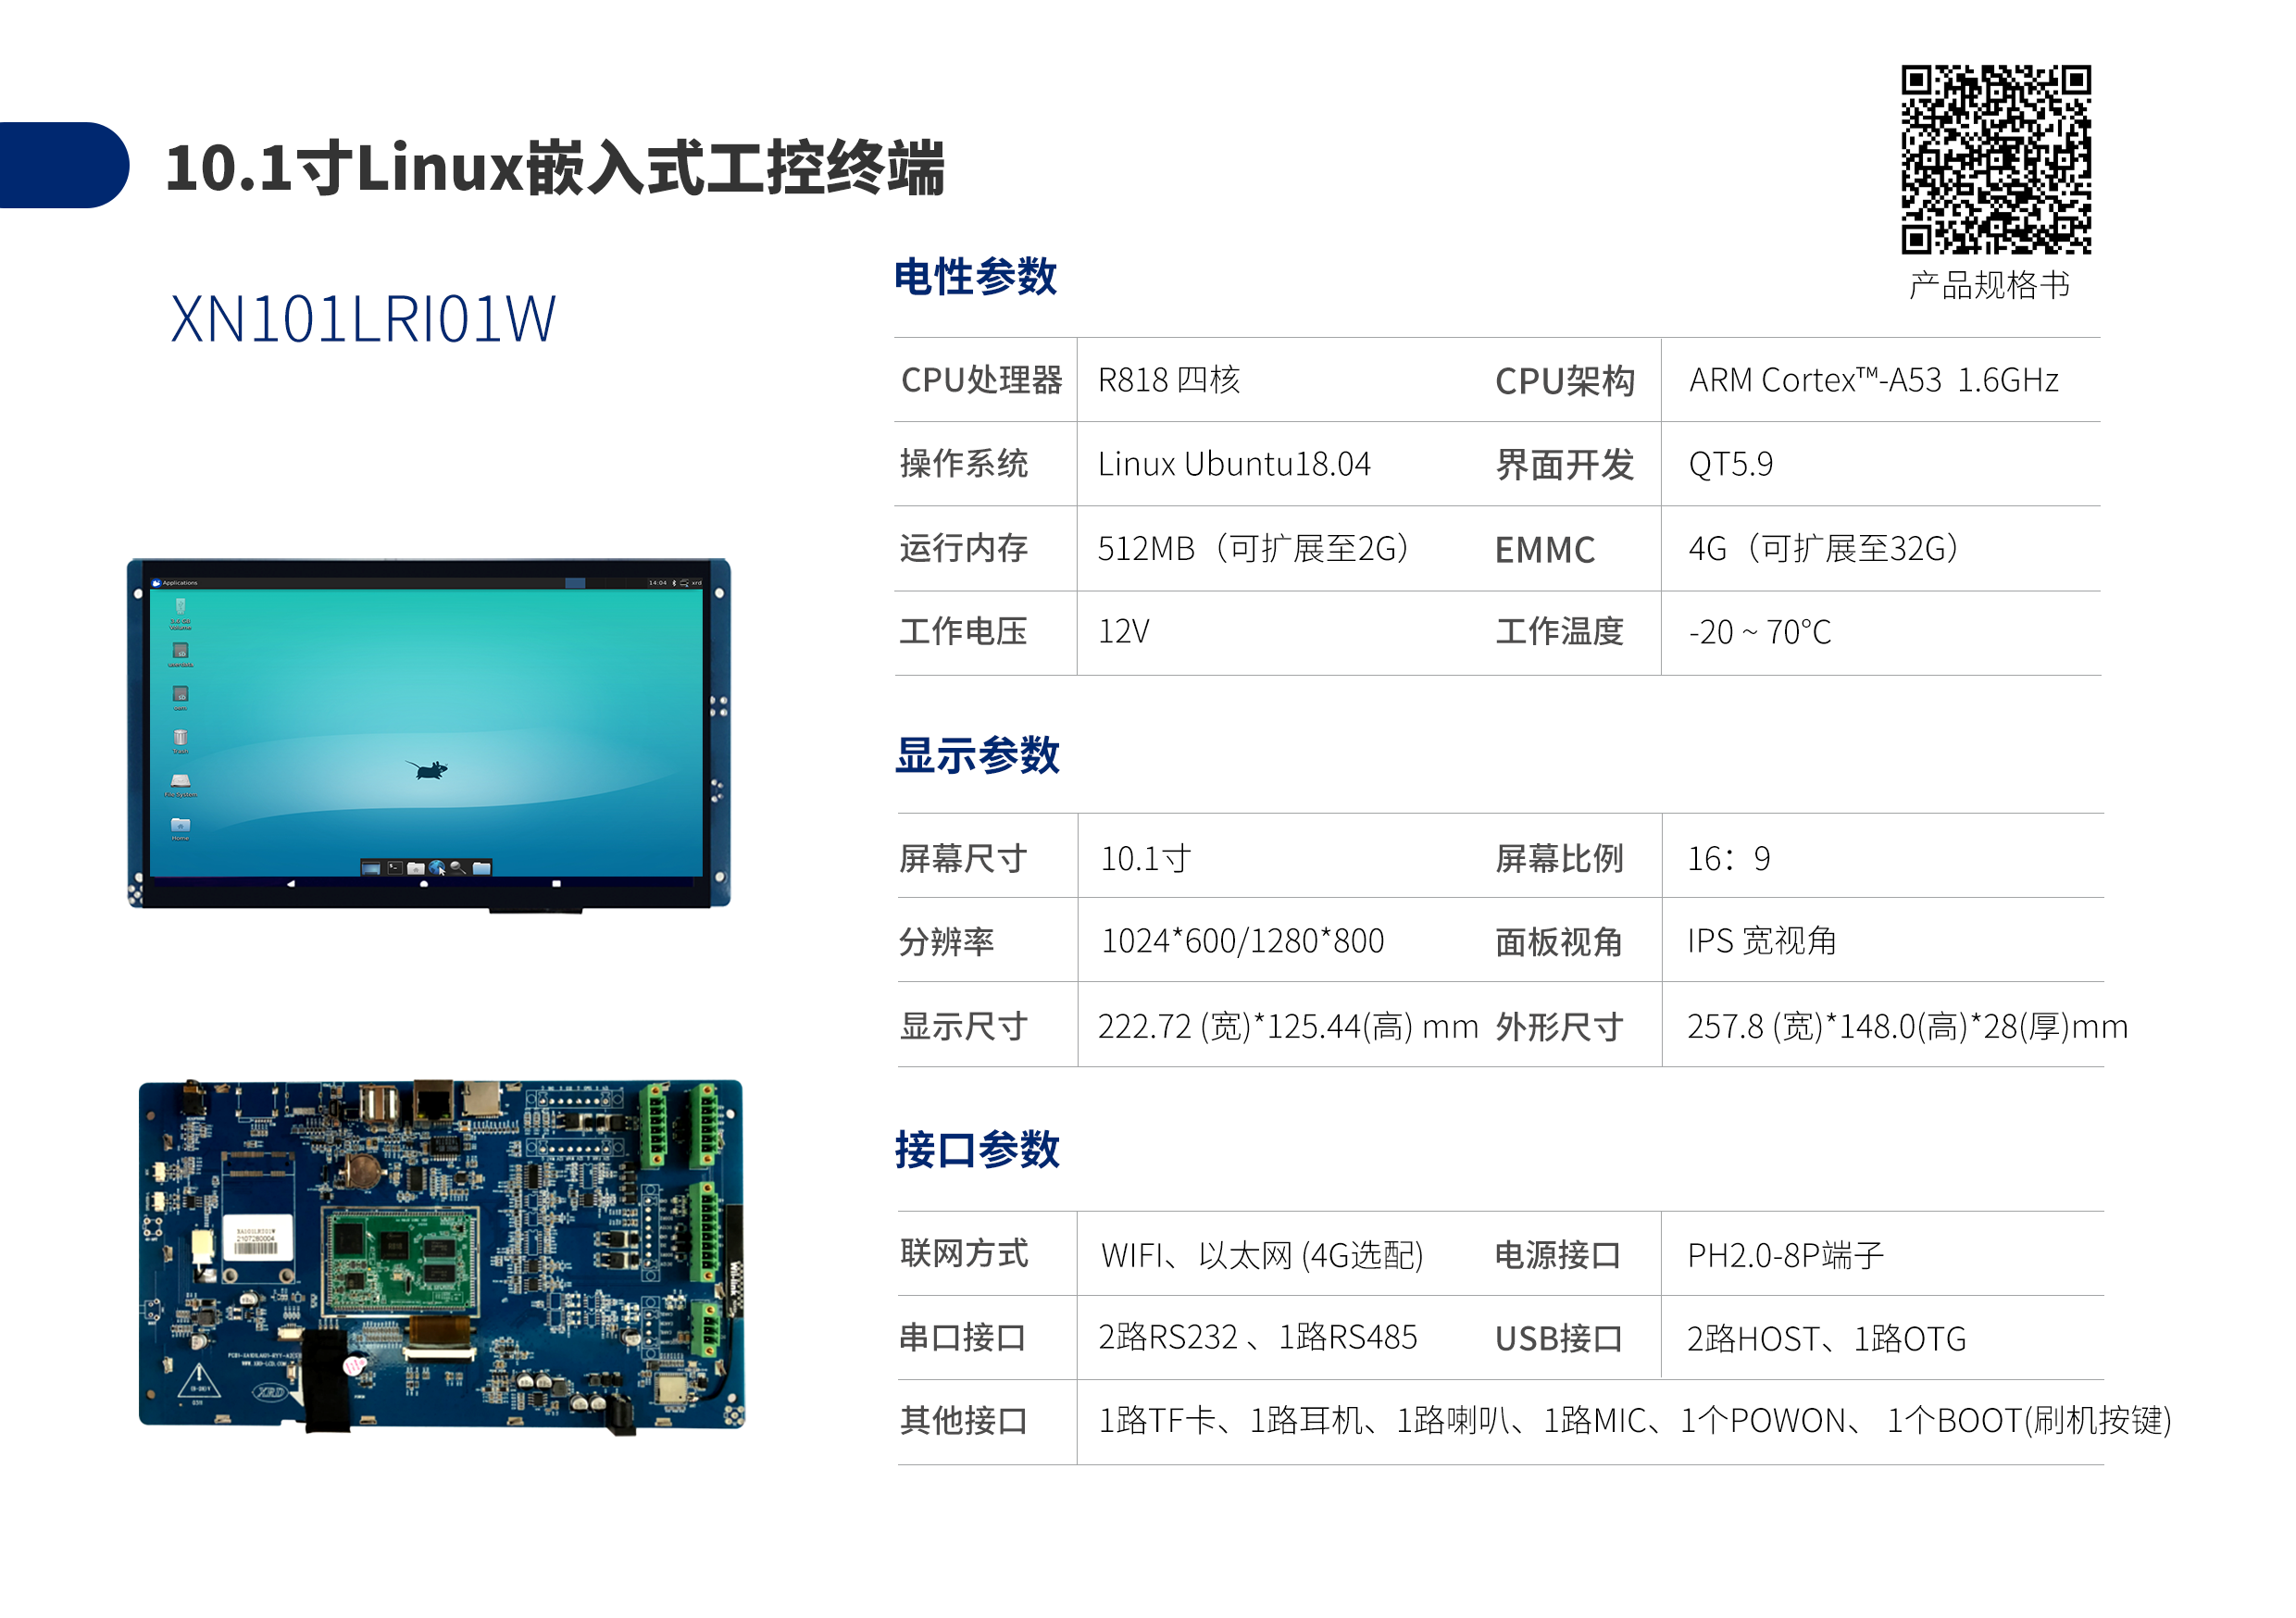Image resolution: width=2296 pixels, height=1618 pixels.
Task: Select the 界面开发 label
Action: [1564, 465]
